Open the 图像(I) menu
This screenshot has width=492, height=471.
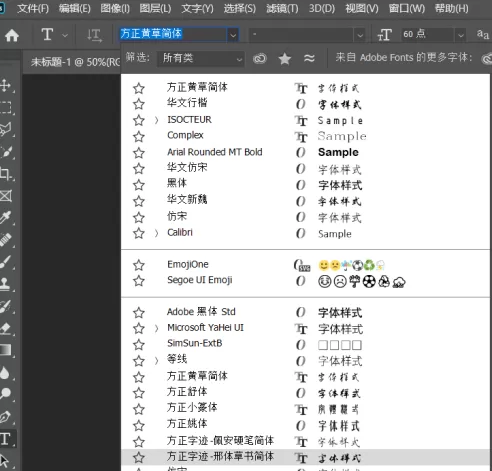[x=115, y=8]
